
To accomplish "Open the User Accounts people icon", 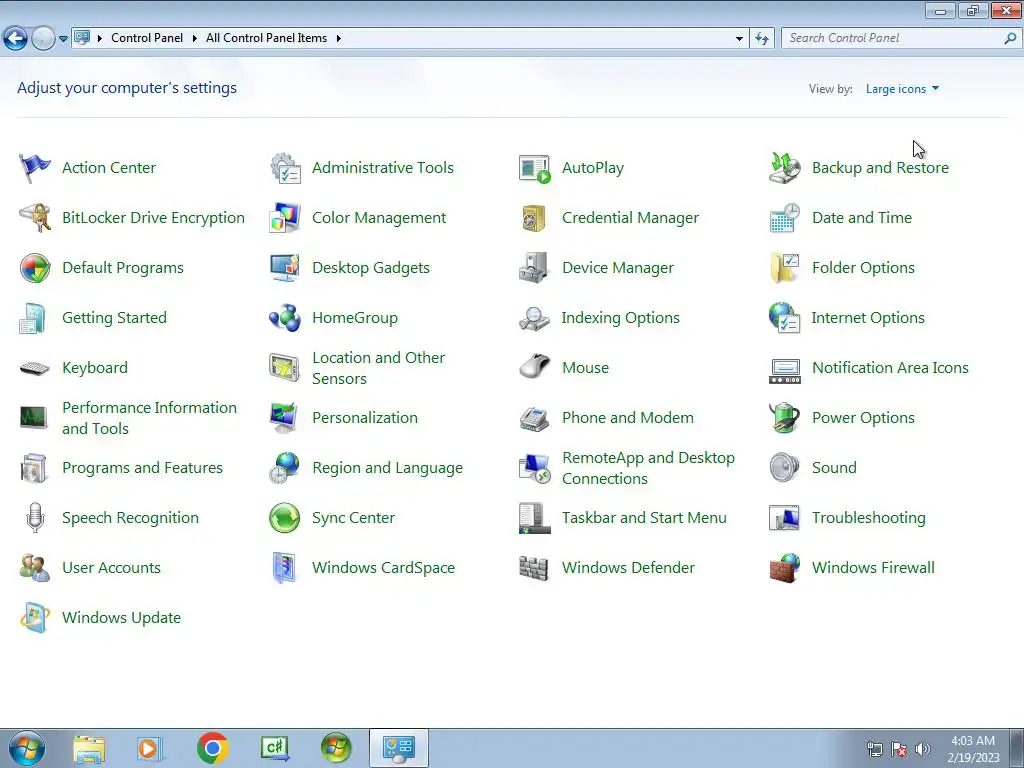I will click(x=35, y=568).
